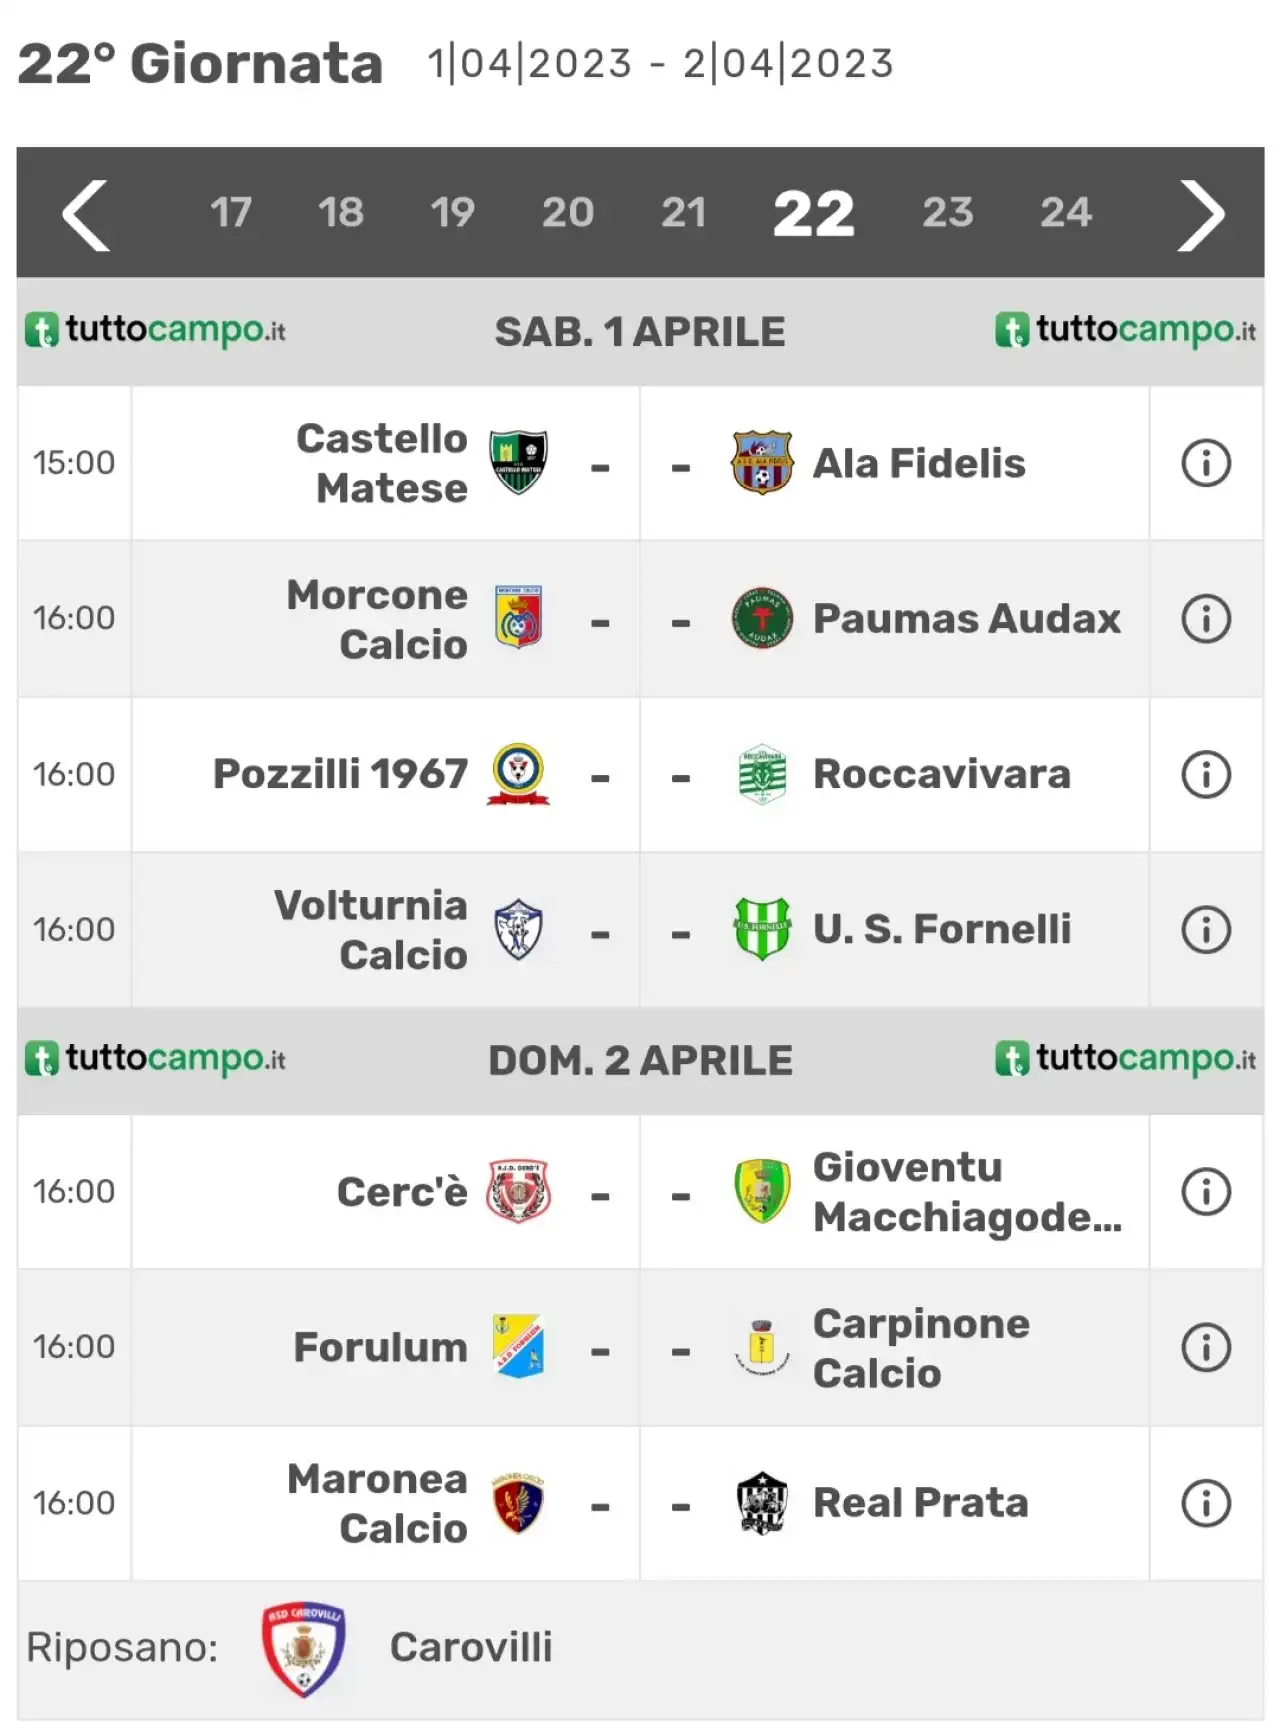Image resolution: width=1280 pixels, height=1730 pixels.
Task: Open the U. S. Fornelli team link
Action: [x=941, y=929]
